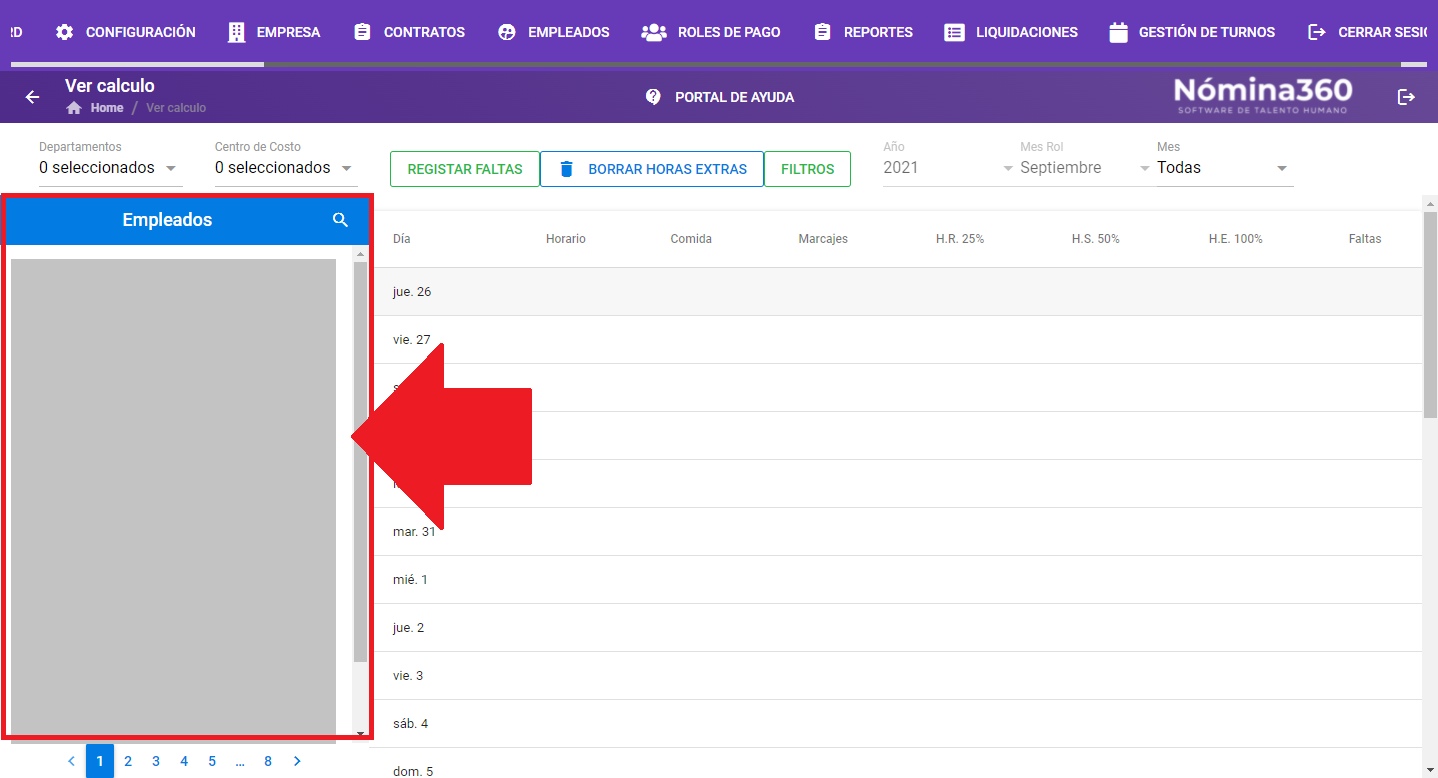The height and width of the screenshot is (778, 1438).
Task: Go back using the header arrow
Action: pyautogui.click(x=32, y=97)
